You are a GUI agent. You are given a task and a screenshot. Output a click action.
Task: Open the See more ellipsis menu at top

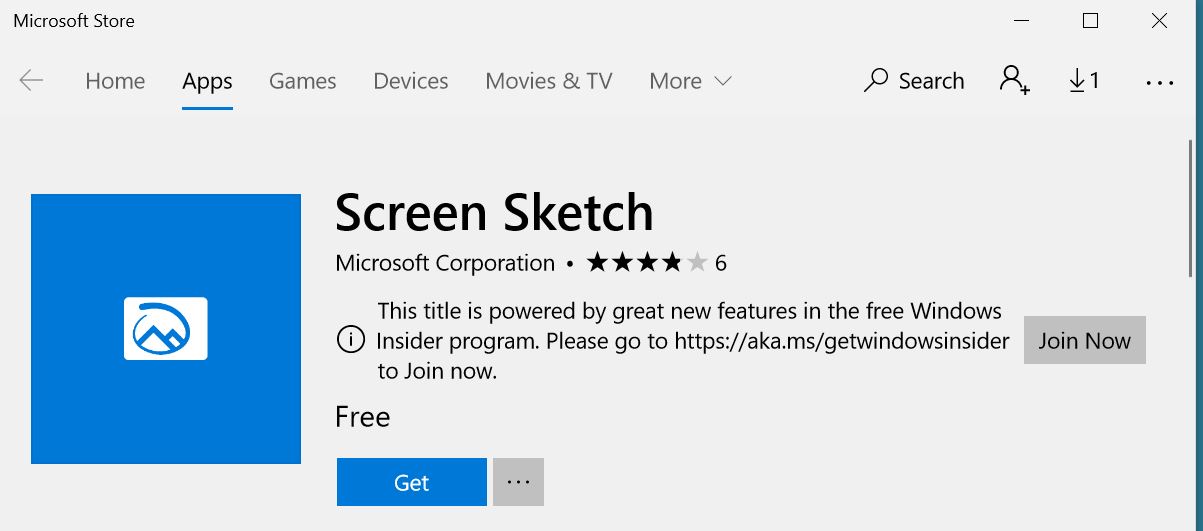pyautogui.click(x=1159, y=83)
